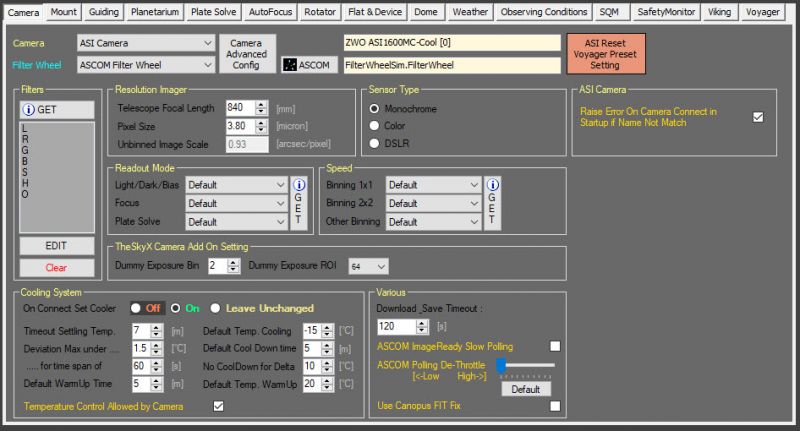
Task: Click Default Temp. Cooling spinner arrows
Action: click(x=328, y=331)
